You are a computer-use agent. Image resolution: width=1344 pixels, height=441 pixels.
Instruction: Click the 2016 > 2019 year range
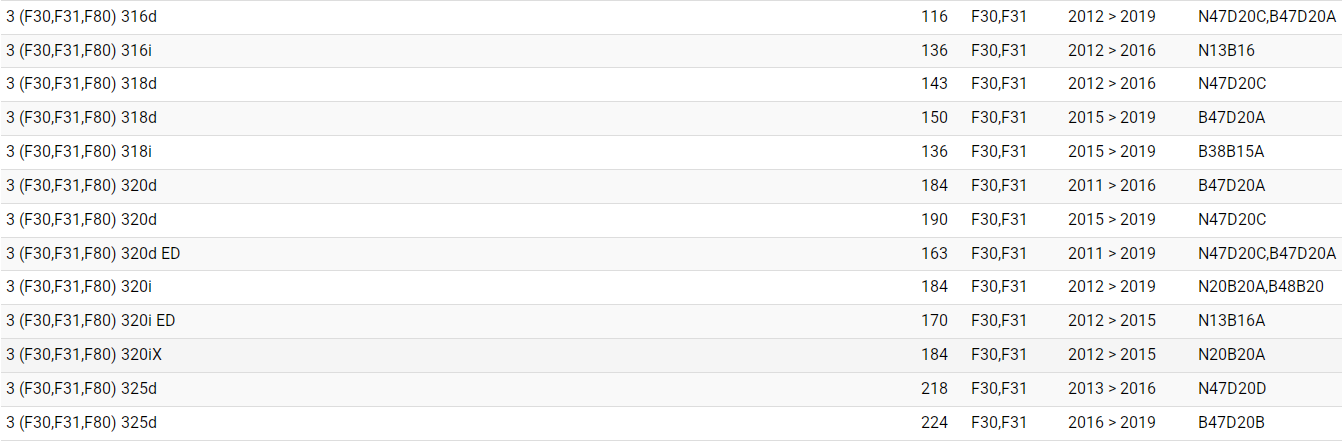coord(1111,422)
